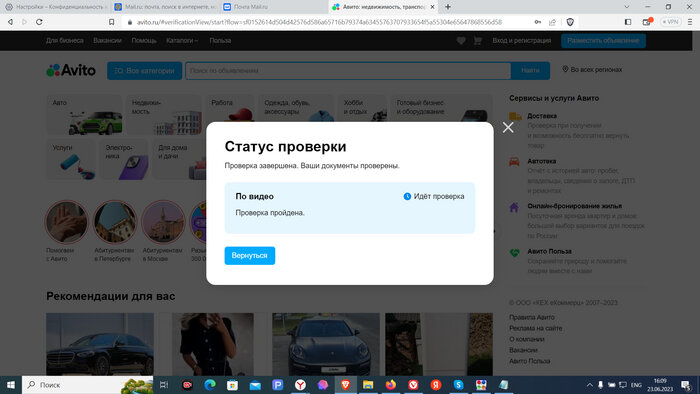Open Microsoft Edge from the taskbar

click(x=210, y=385)
